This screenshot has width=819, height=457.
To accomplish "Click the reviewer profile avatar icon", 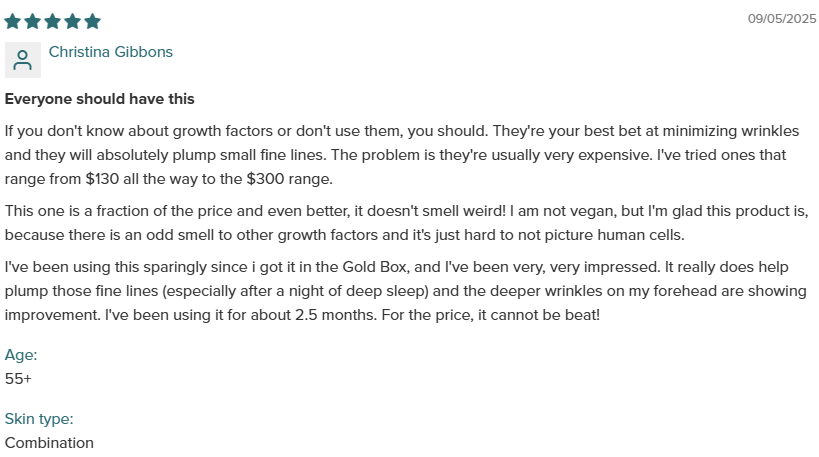I will tap(22, 60).
